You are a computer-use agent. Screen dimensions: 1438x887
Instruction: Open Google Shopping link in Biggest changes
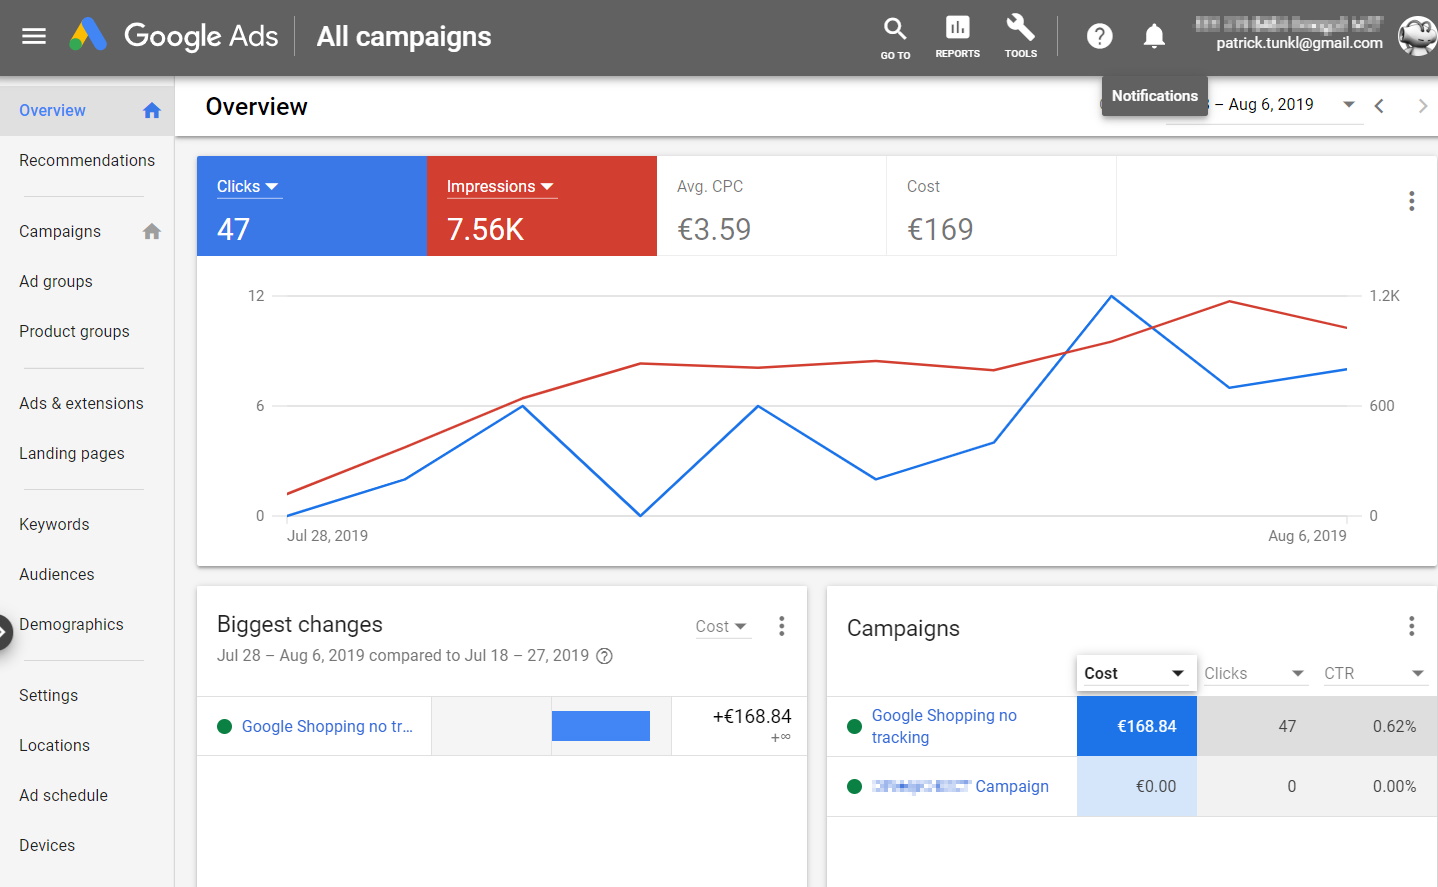click(327, 727)
